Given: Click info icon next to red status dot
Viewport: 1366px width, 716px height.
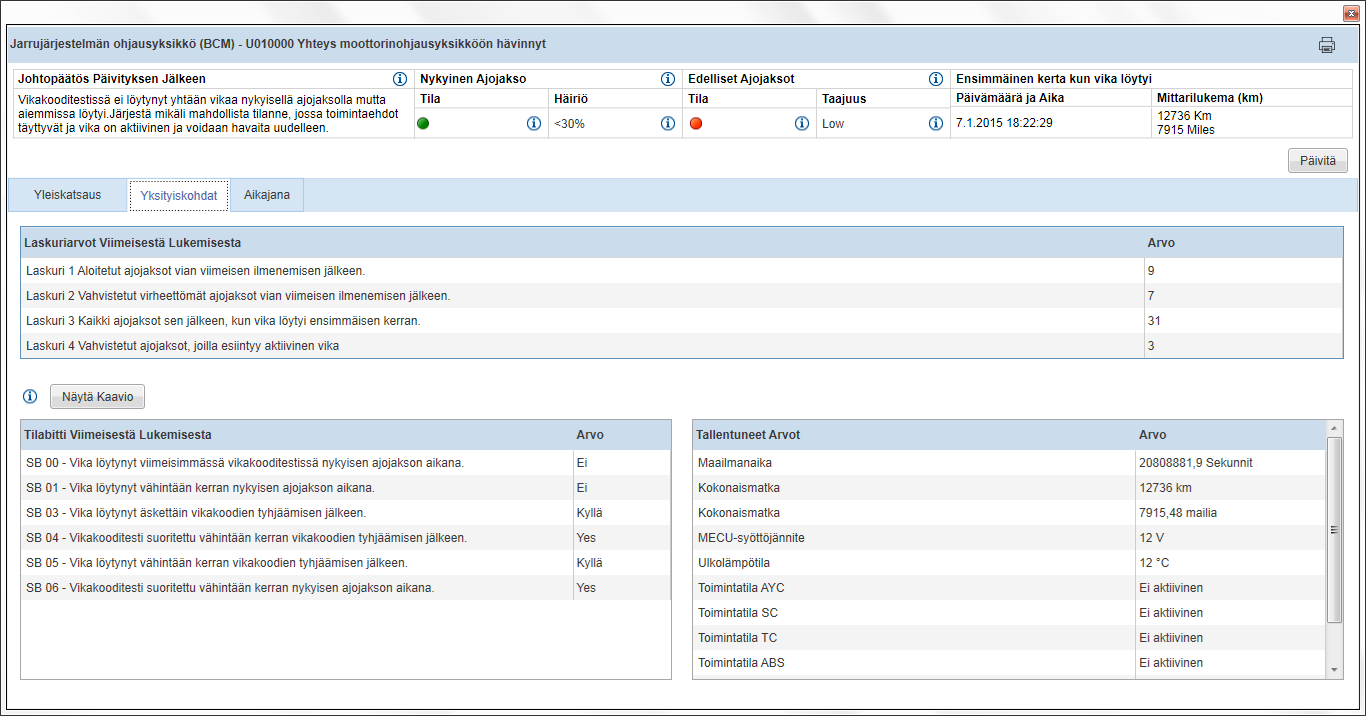Looking at the screenshot, I should point(802,123).
